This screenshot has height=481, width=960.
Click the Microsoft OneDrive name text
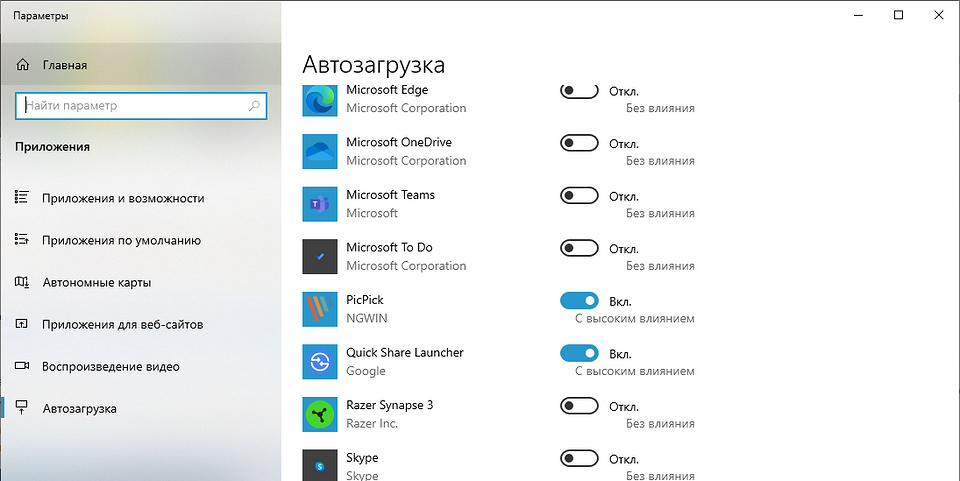pos(399,143)
